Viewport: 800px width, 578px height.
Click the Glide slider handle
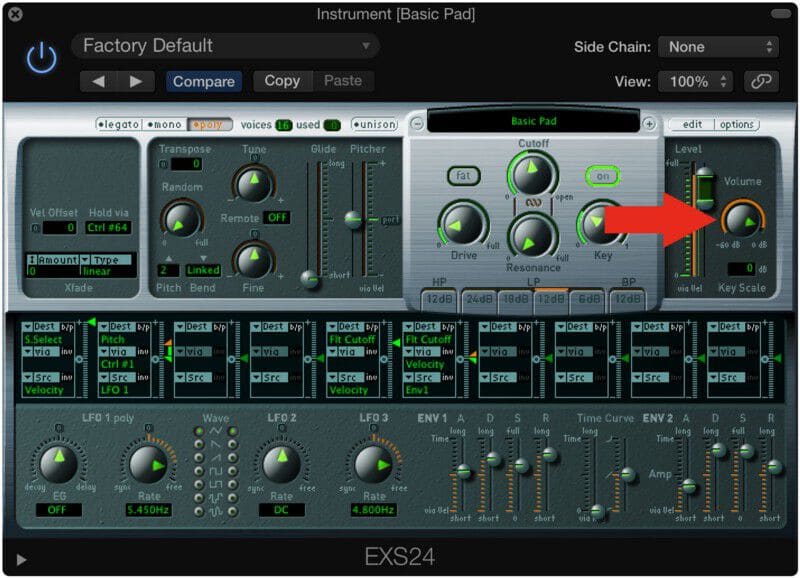[310, 279]
